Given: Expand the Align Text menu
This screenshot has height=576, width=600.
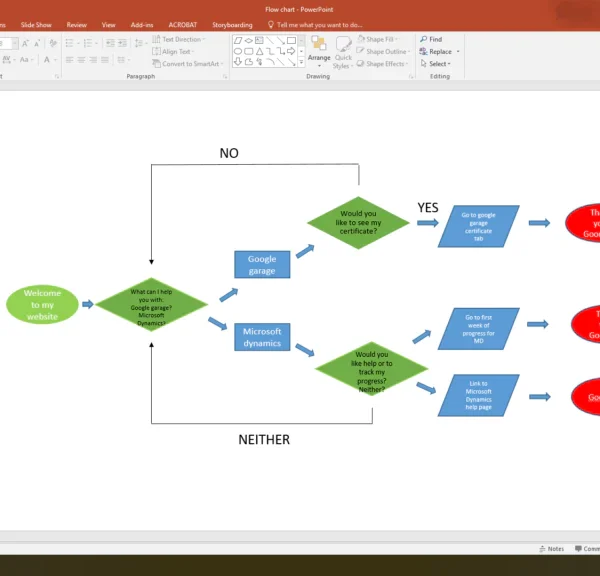Looking at the screenshot, I should click(x=173, y=51).
